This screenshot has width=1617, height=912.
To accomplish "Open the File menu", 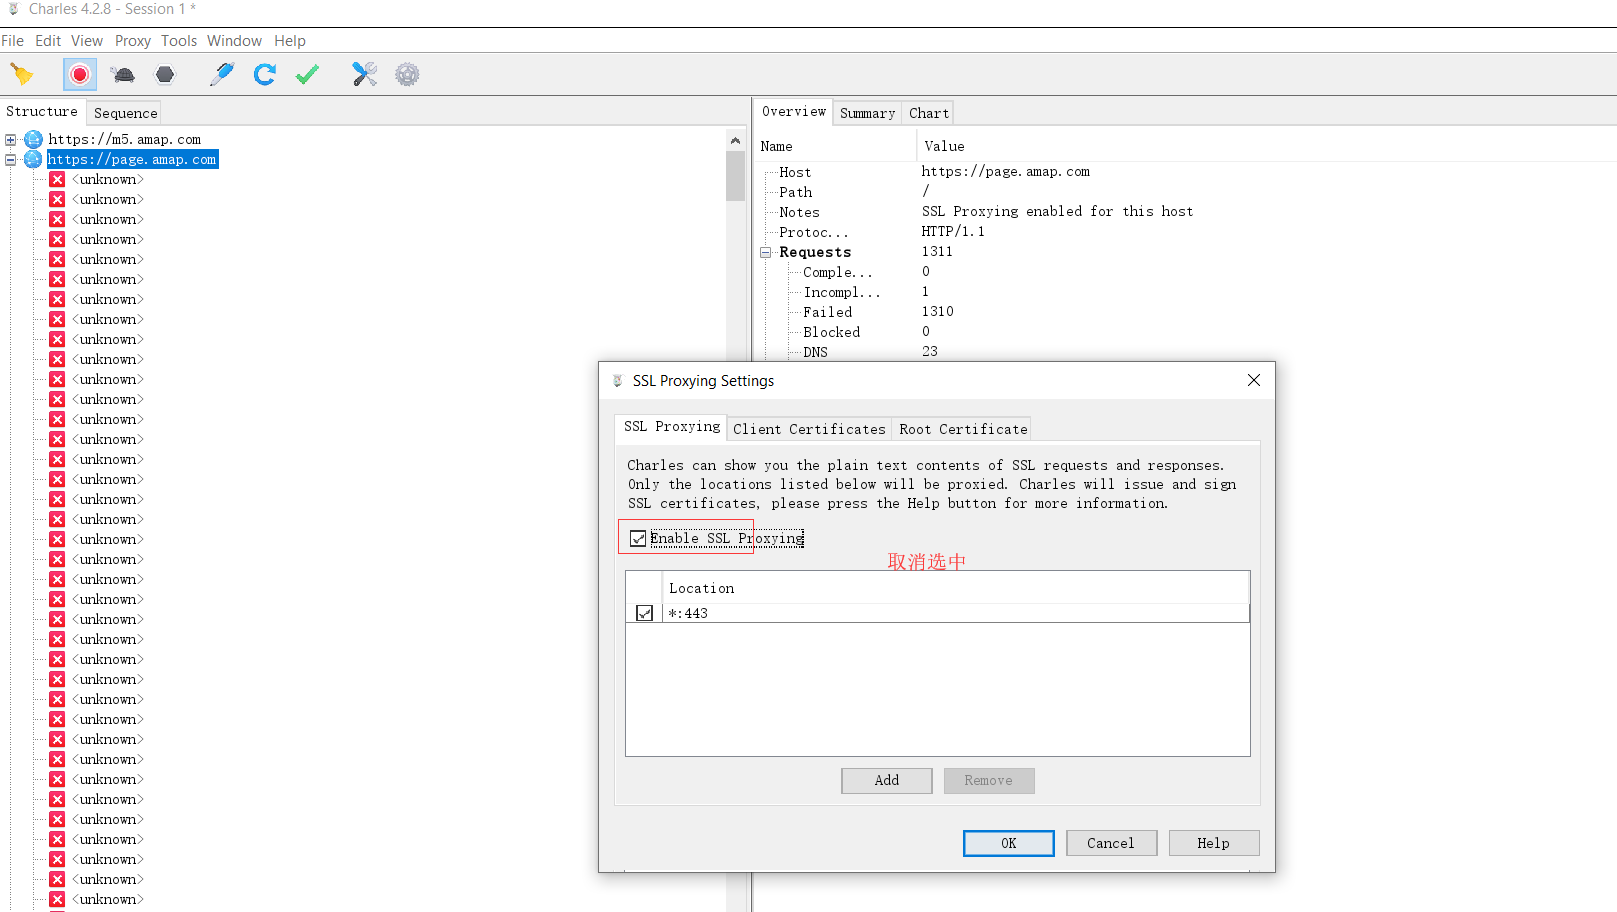I will tap(13, 41).
